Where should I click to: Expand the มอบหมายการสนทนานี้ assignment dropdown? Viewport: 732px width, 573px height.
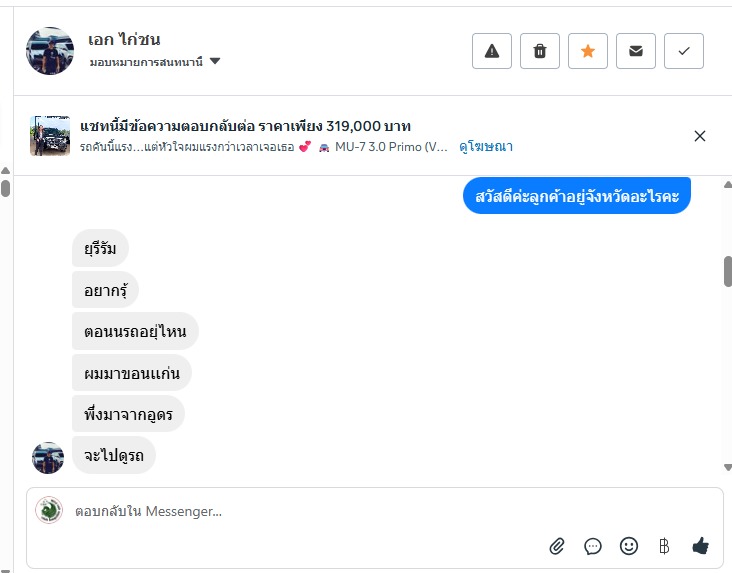coord(215,62)
